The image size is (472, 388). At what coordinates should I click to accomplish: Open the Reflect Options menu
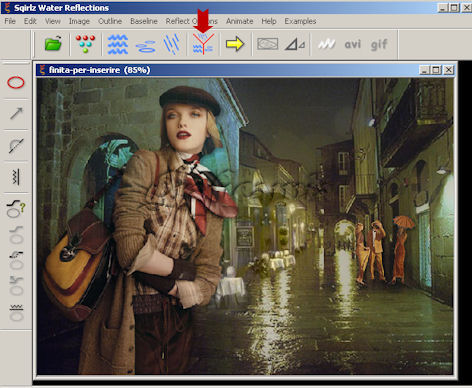(192, 21)
